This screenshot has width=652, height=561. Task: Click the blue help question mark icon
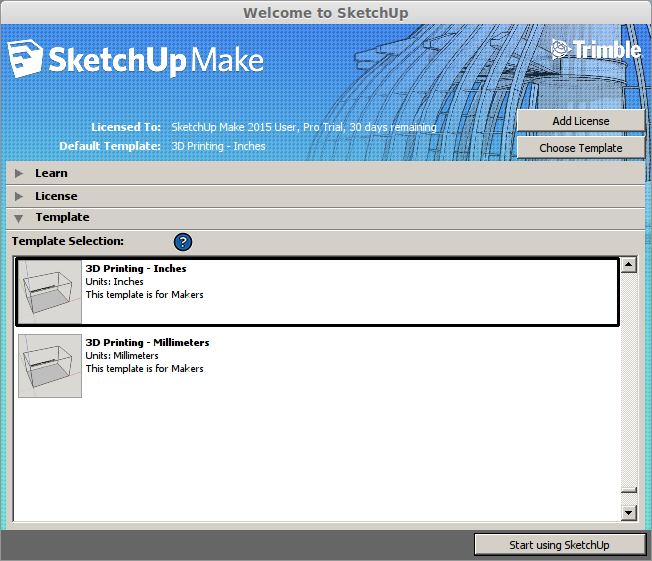tap(183, 242)
